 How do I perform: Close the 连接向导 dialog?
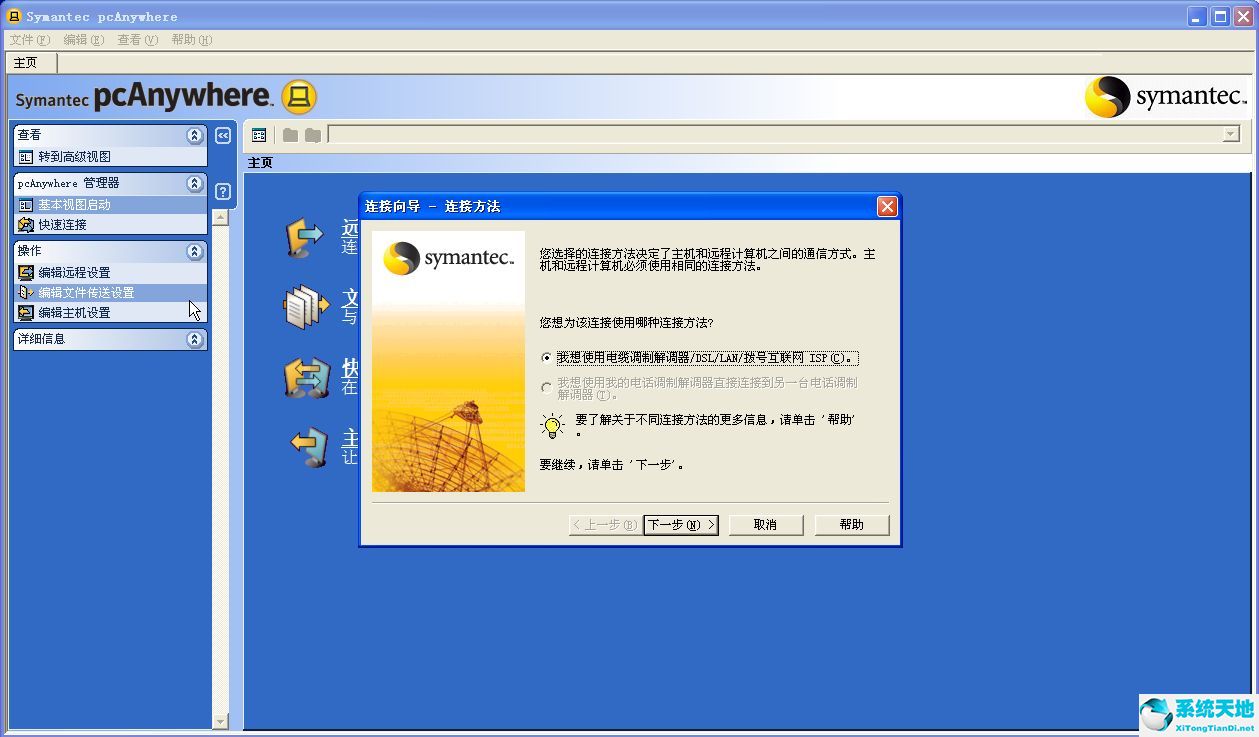(887, 206)
